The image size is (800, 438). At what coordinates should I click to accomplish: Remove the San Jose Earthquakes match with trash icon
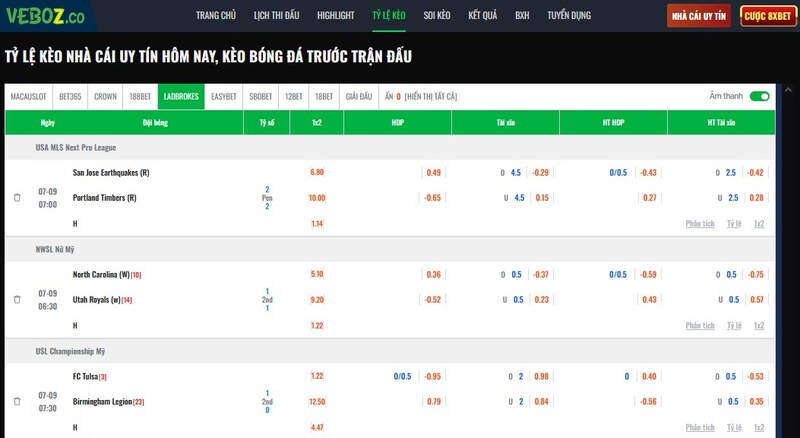(x=17, y=198)
